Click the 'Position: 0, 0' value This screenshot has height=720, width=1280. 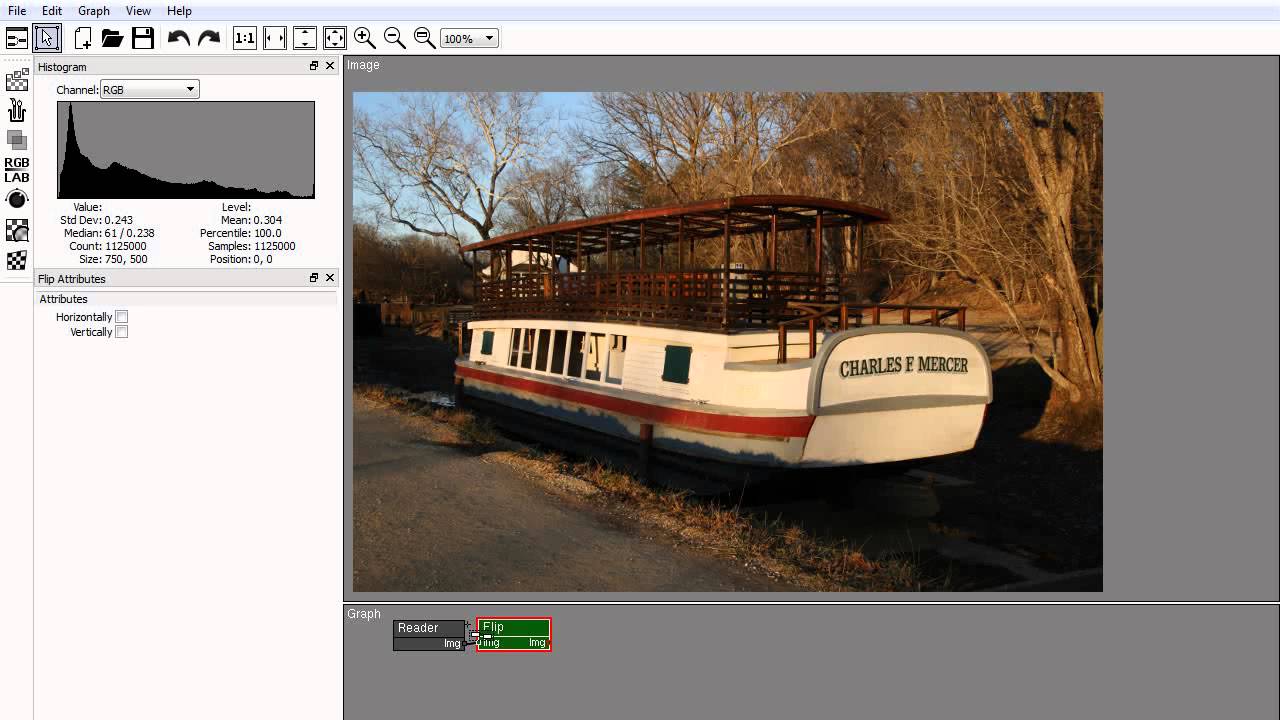click(241, 259)
